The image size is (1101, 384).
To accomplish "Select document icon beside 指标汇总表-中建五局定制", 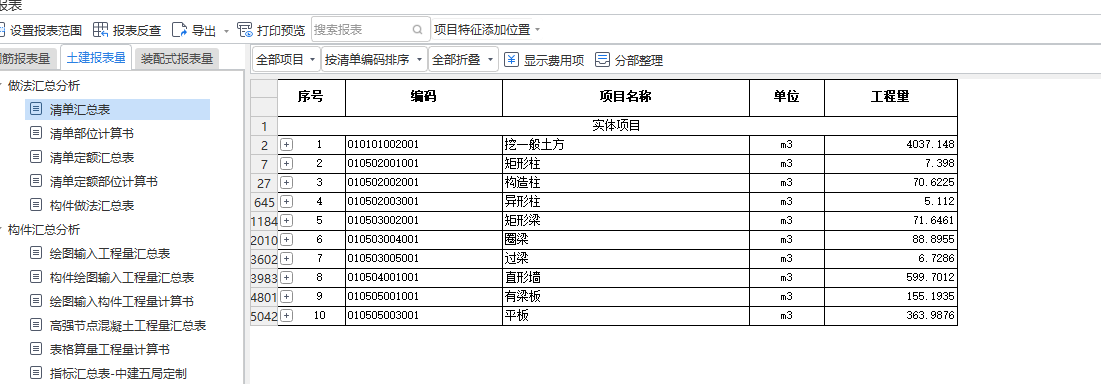I will 36,373.
